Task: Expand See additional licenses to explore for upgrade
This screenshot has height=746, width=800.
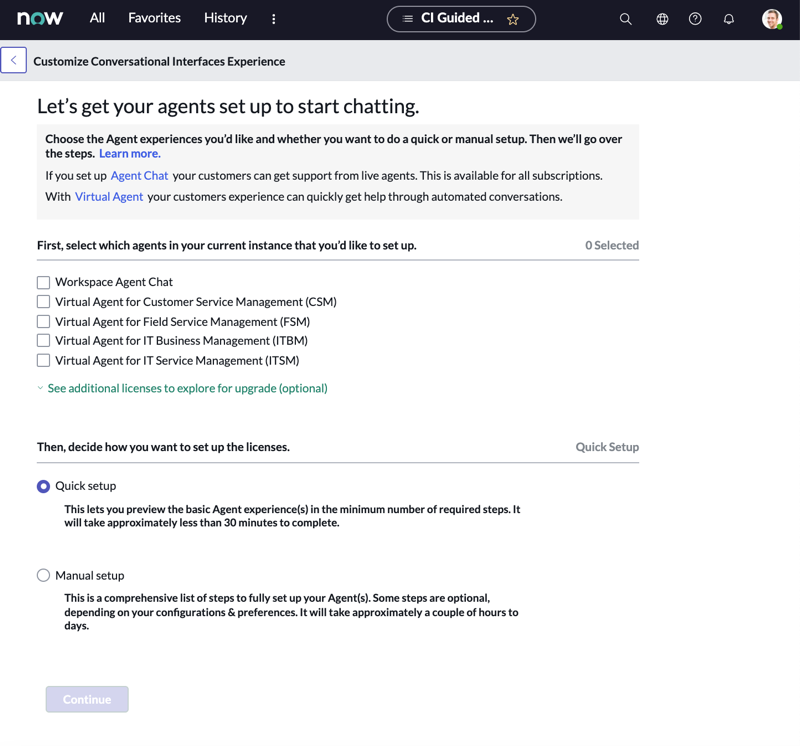Action: pos(182,388)
